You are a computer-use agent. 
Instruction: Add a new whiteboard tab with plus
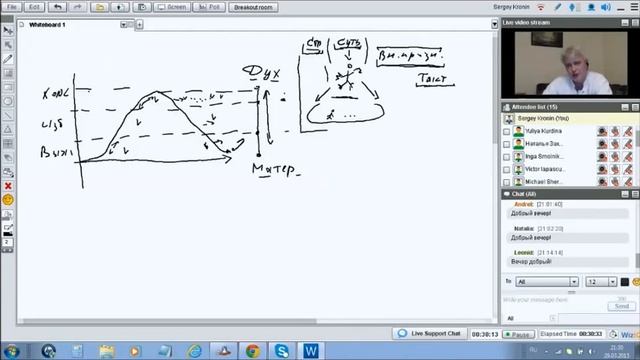pos(139,25)
